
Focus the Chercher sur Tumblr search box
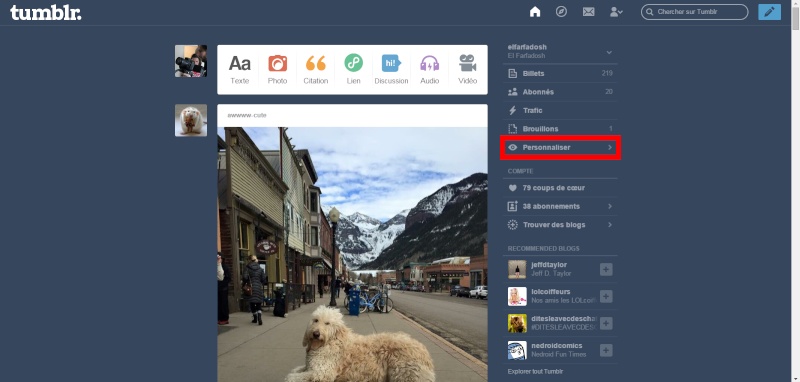[x=694, y=12]
